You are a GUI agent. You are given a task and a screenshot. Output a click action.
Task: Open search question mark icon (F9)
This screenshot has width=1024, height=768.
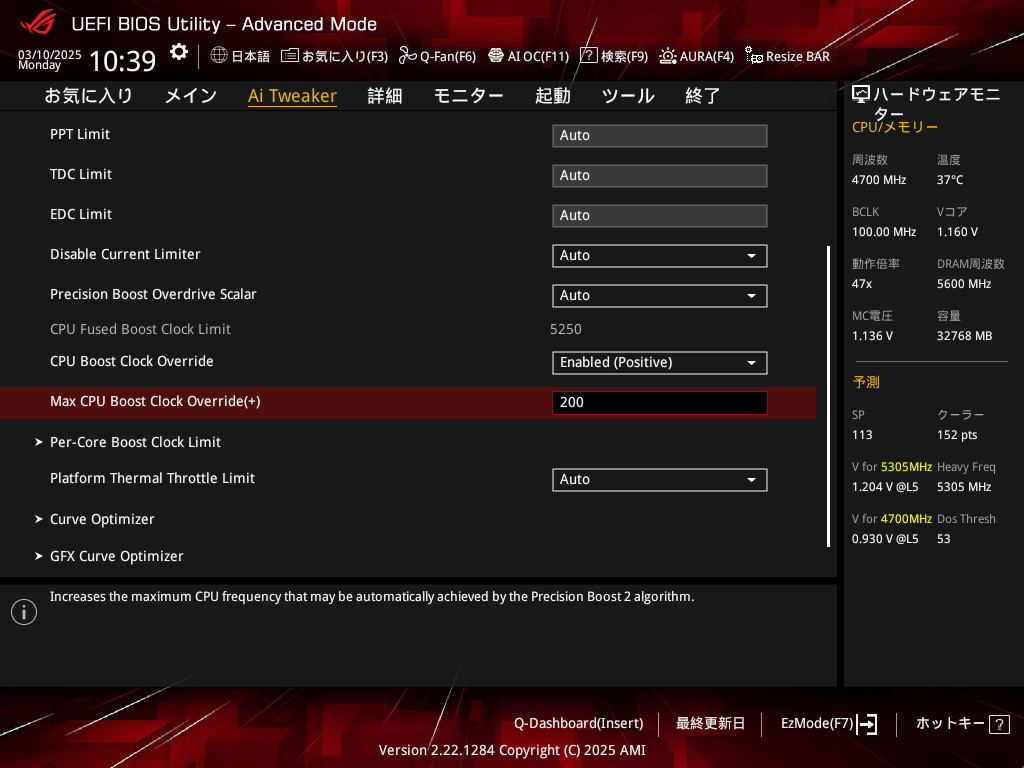click(588, 56)
